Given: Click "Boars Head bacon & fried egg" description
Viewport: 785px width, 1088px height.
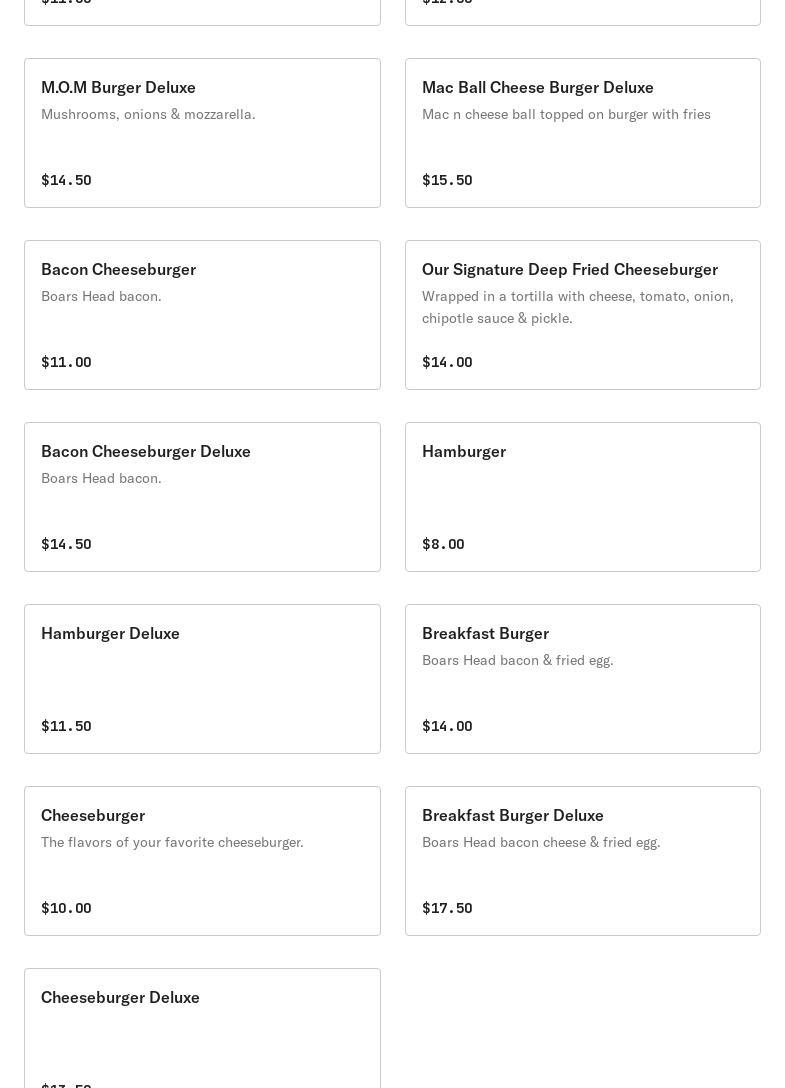Looking at the screenshot, I should click(517, 661).
